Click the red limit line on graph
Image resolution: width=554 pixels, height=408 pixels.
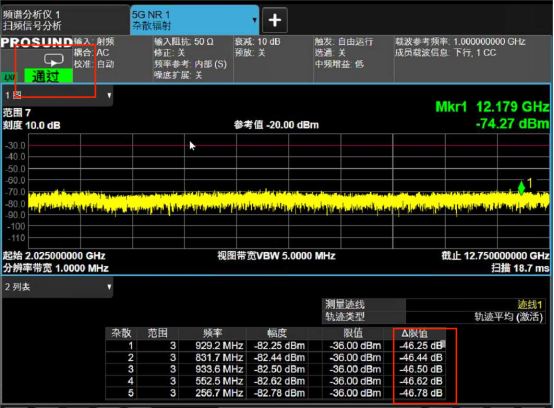(x=289, y=145)
